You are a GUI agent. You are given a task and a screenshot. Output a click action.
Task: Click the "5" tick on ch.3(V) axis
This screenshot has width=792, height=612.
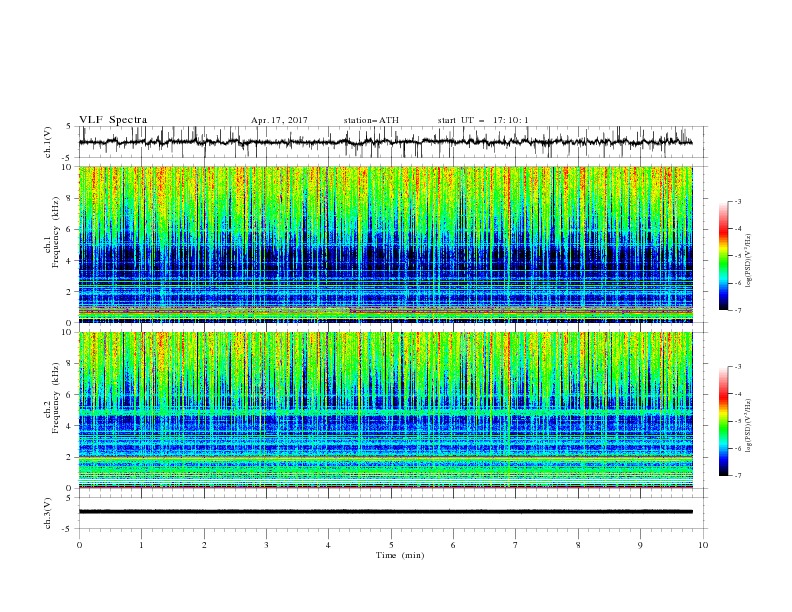[x=69, y=498]
